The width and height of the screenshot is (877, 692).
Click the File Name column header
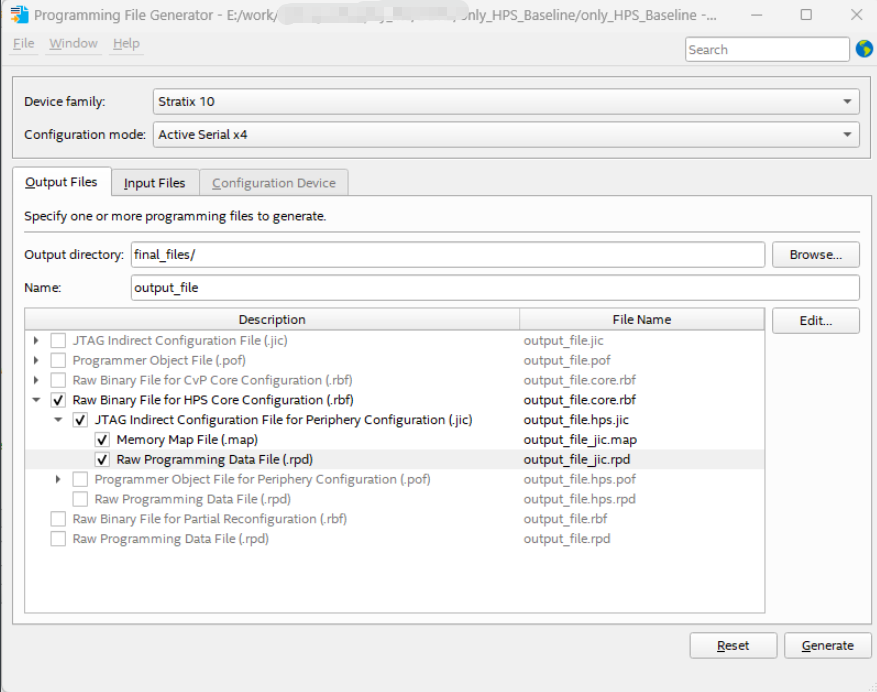coord(642,319)
